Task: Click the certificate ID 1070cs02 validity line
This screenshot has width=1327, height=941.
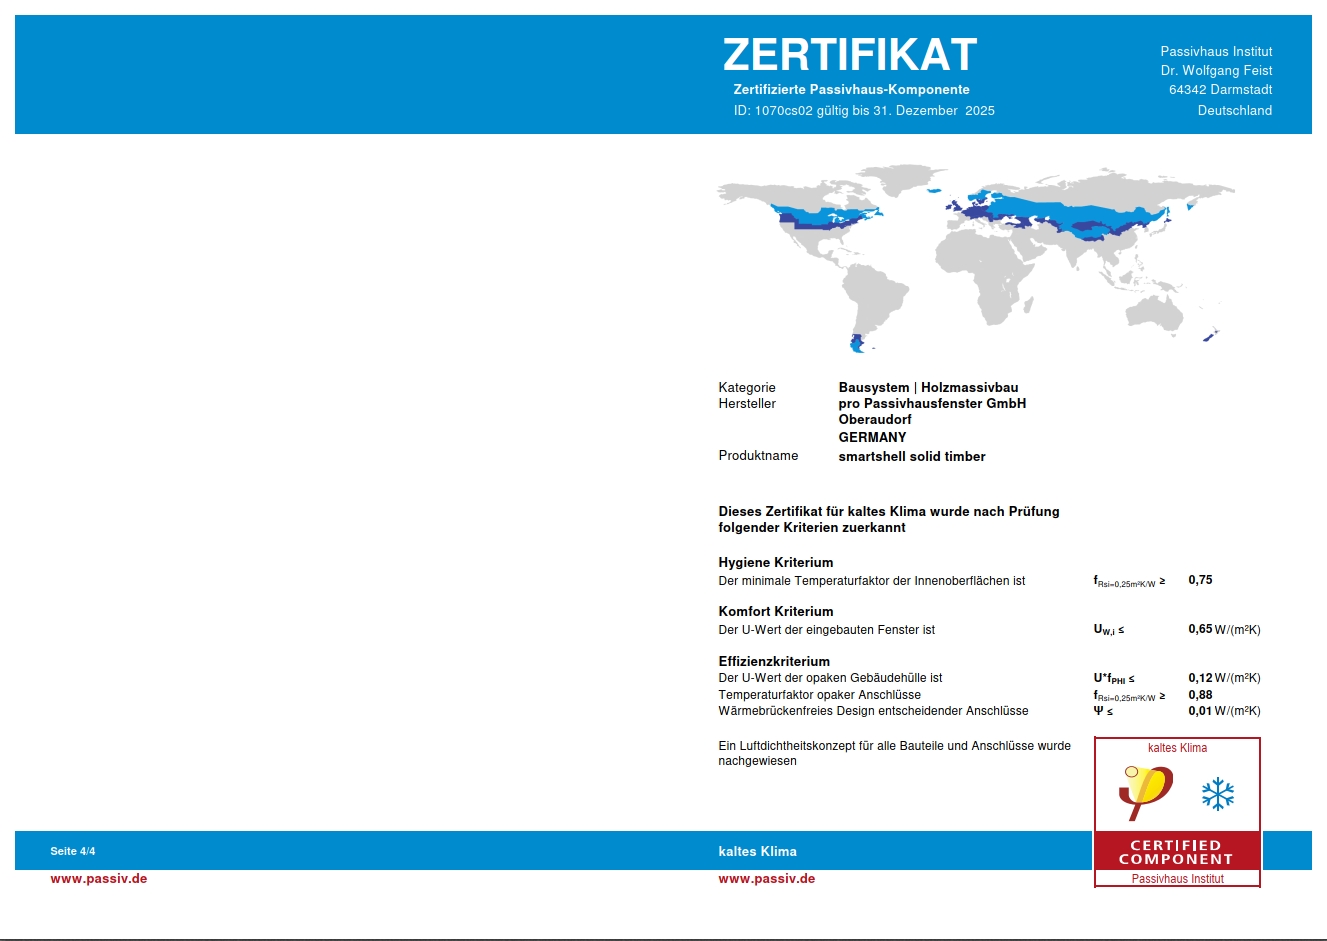Action: pos(863,111)
